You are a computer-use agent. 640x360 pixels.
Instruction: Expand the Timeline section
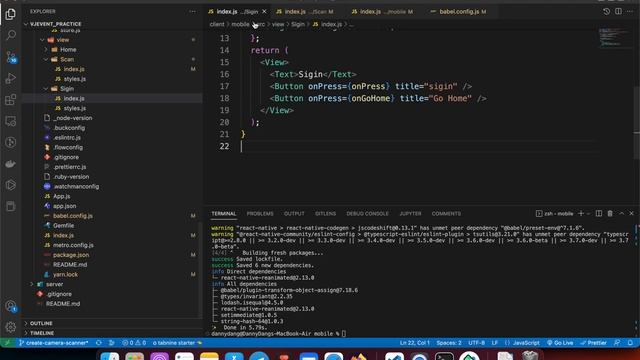tap(41, 333)
